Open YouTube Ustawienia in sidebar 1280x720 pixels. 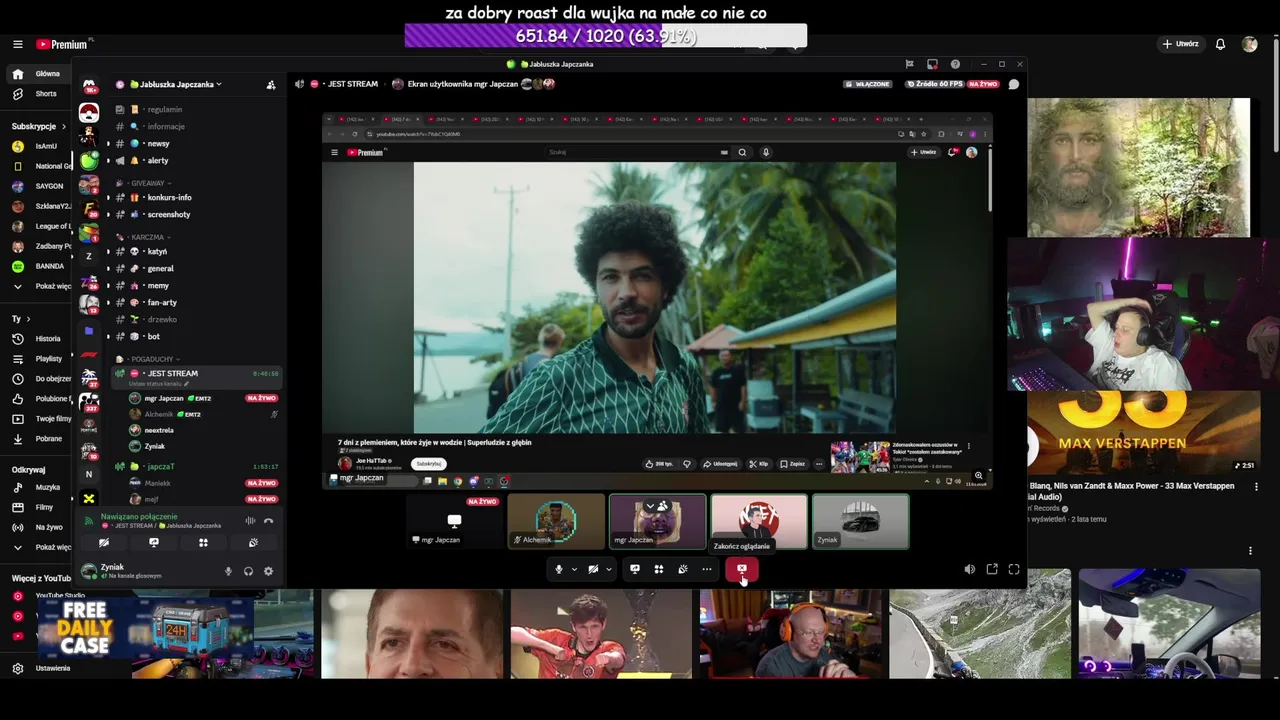pos(42,668)
